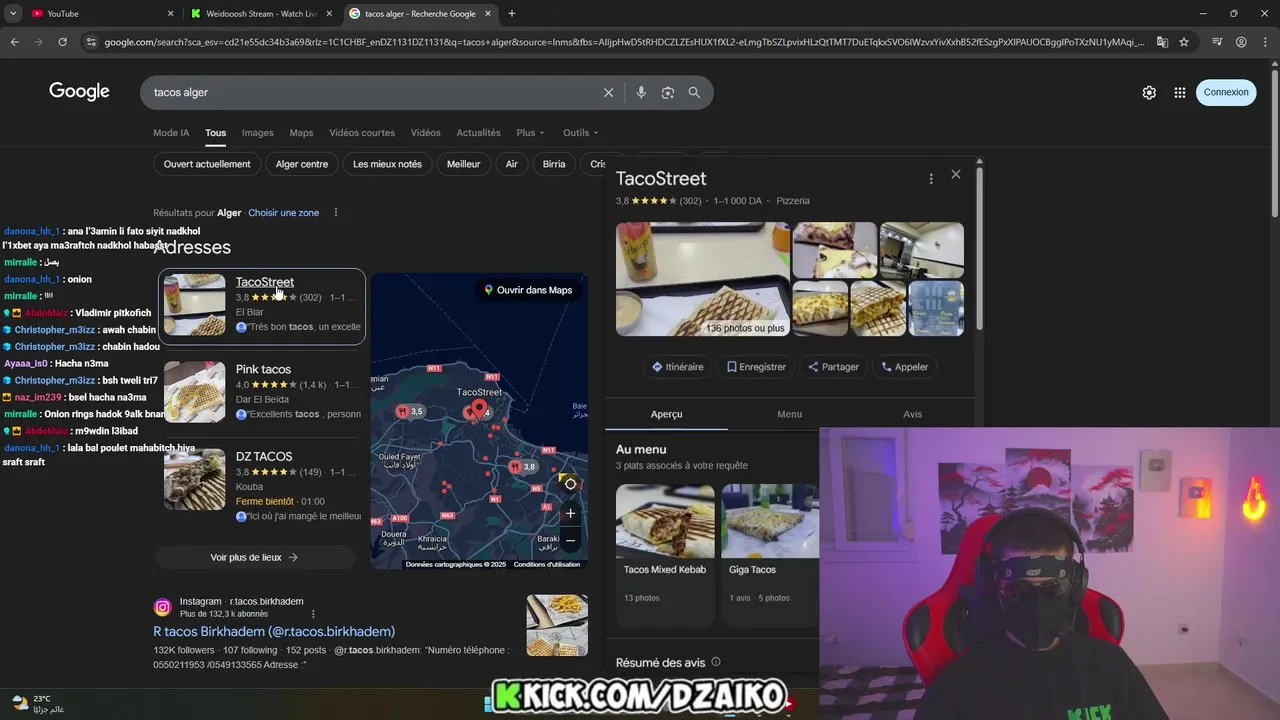Screen dimensions: 1280x720
Task: Open TacoStreet main photo thumbnail
Action: pos(703,279)
